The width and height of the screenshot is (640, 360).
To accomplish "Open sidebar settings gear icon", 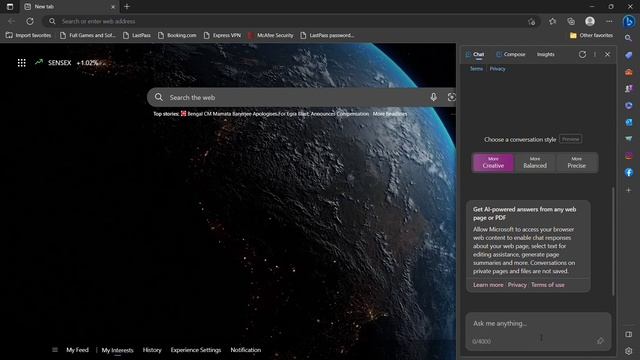I will (629, 351).
